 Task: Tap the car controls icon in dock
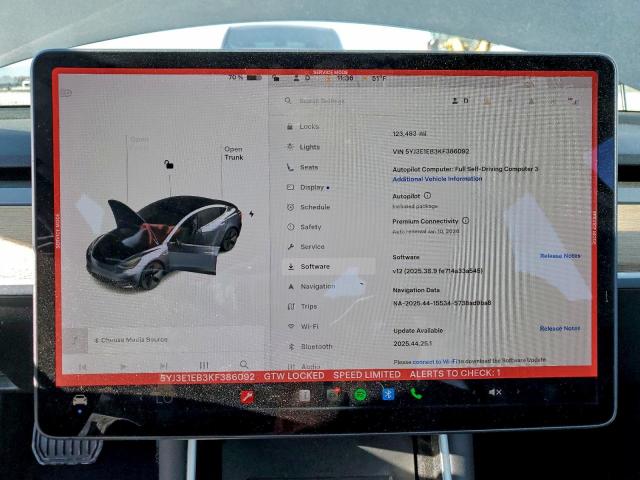coord(80,400)
